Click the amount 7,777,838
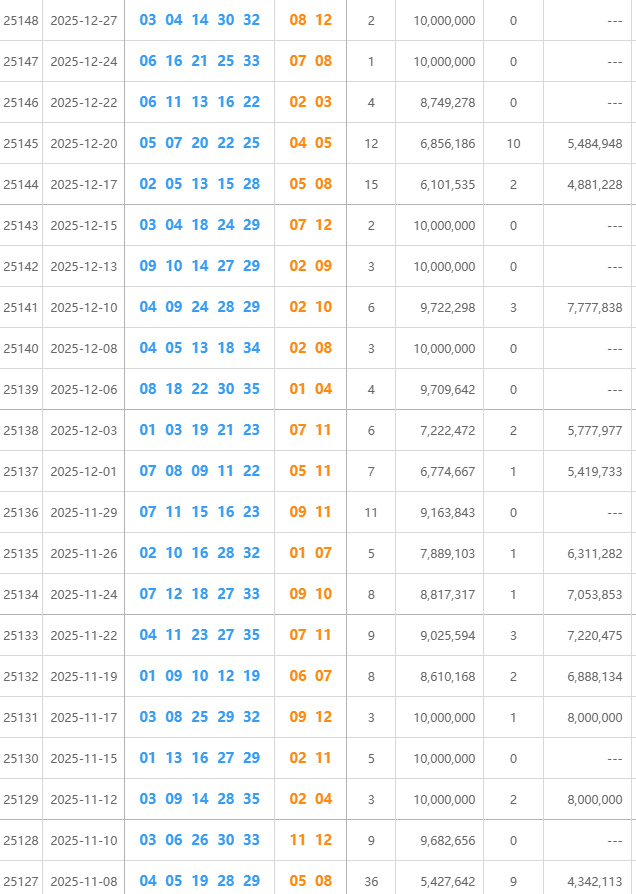This screenshot has height=894, width=636. click(594, 307)
